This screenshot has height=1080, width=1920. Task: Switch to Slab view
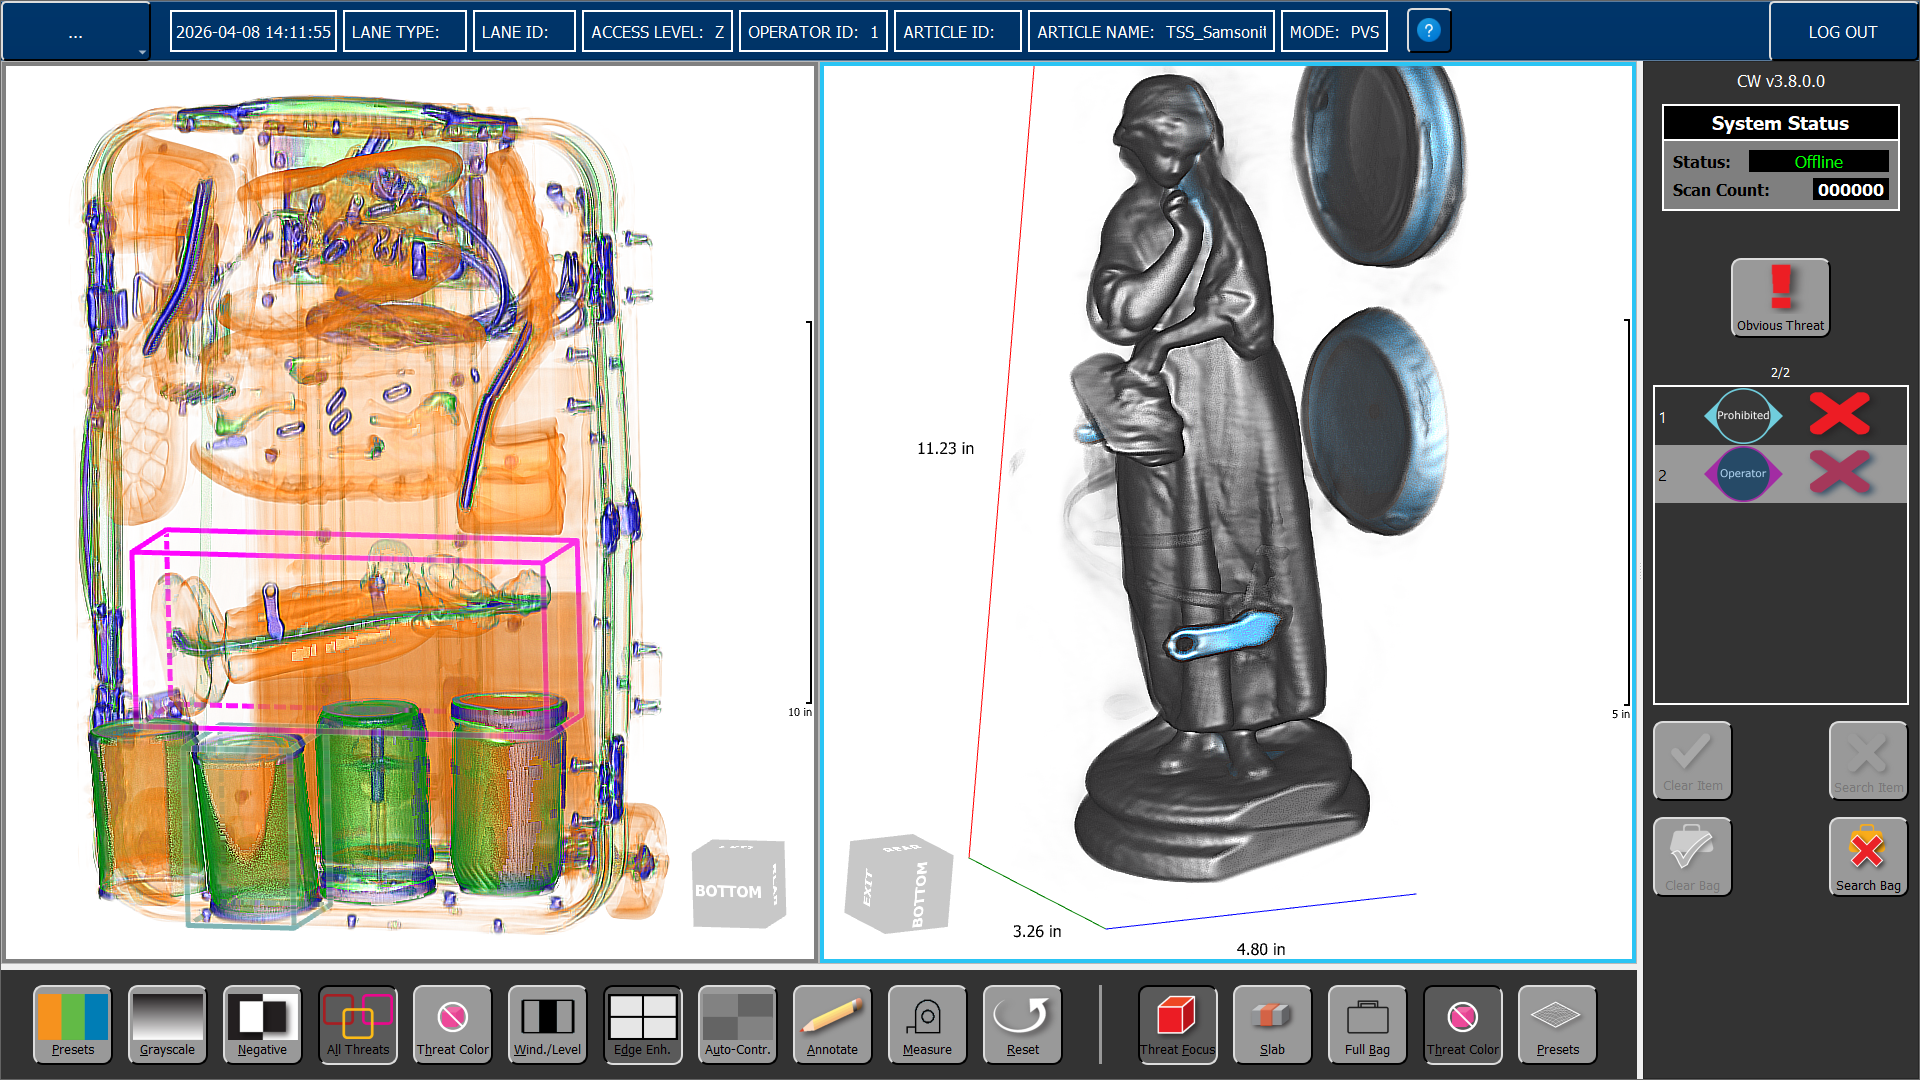tap(1272, 1023)
